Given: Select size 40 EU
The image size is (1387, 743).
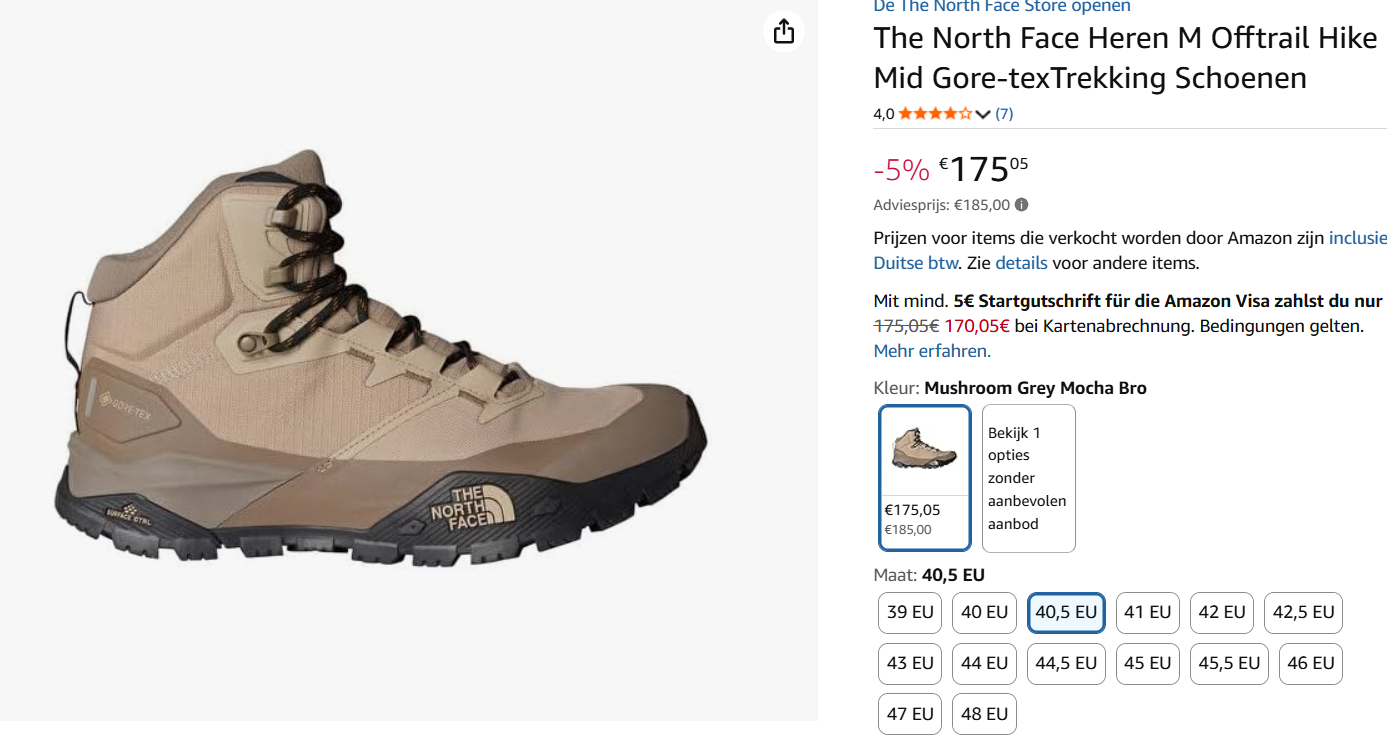Looking at the screenshot, I should point(984,612).
